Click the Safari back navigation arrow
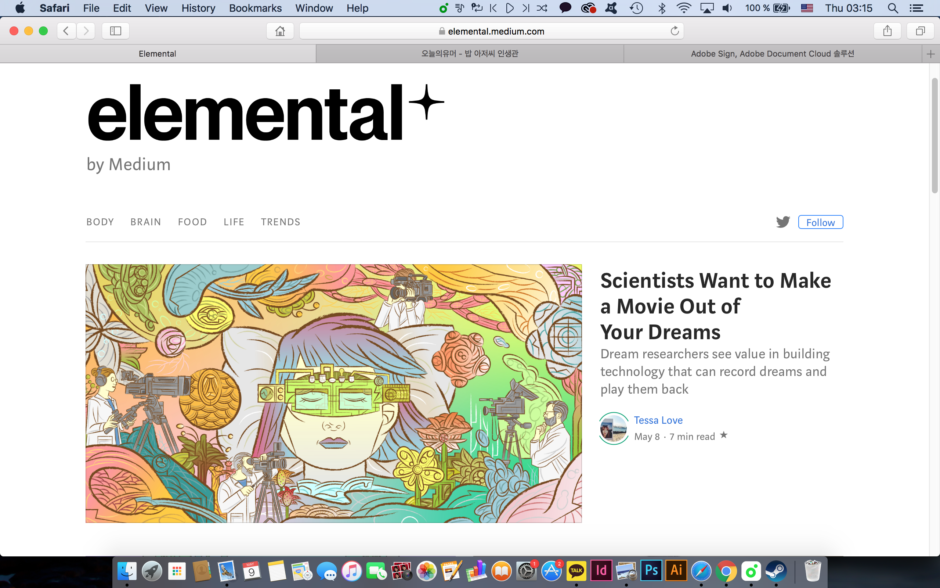 [x=66, y=31]
